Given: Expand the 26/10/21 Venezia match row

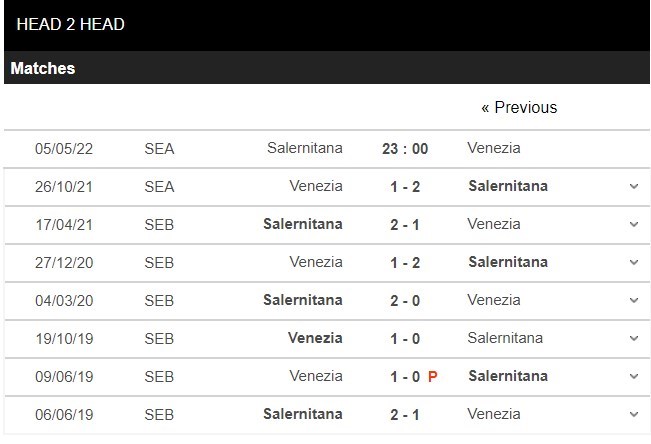Looking at the screenshot, I should tap(634, 186).
